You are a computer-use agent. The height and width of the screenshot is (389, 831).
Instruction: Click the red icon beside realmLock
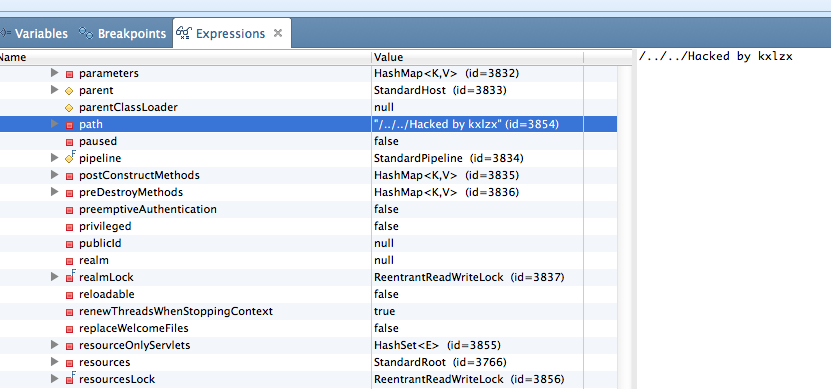tap(69, 277)
